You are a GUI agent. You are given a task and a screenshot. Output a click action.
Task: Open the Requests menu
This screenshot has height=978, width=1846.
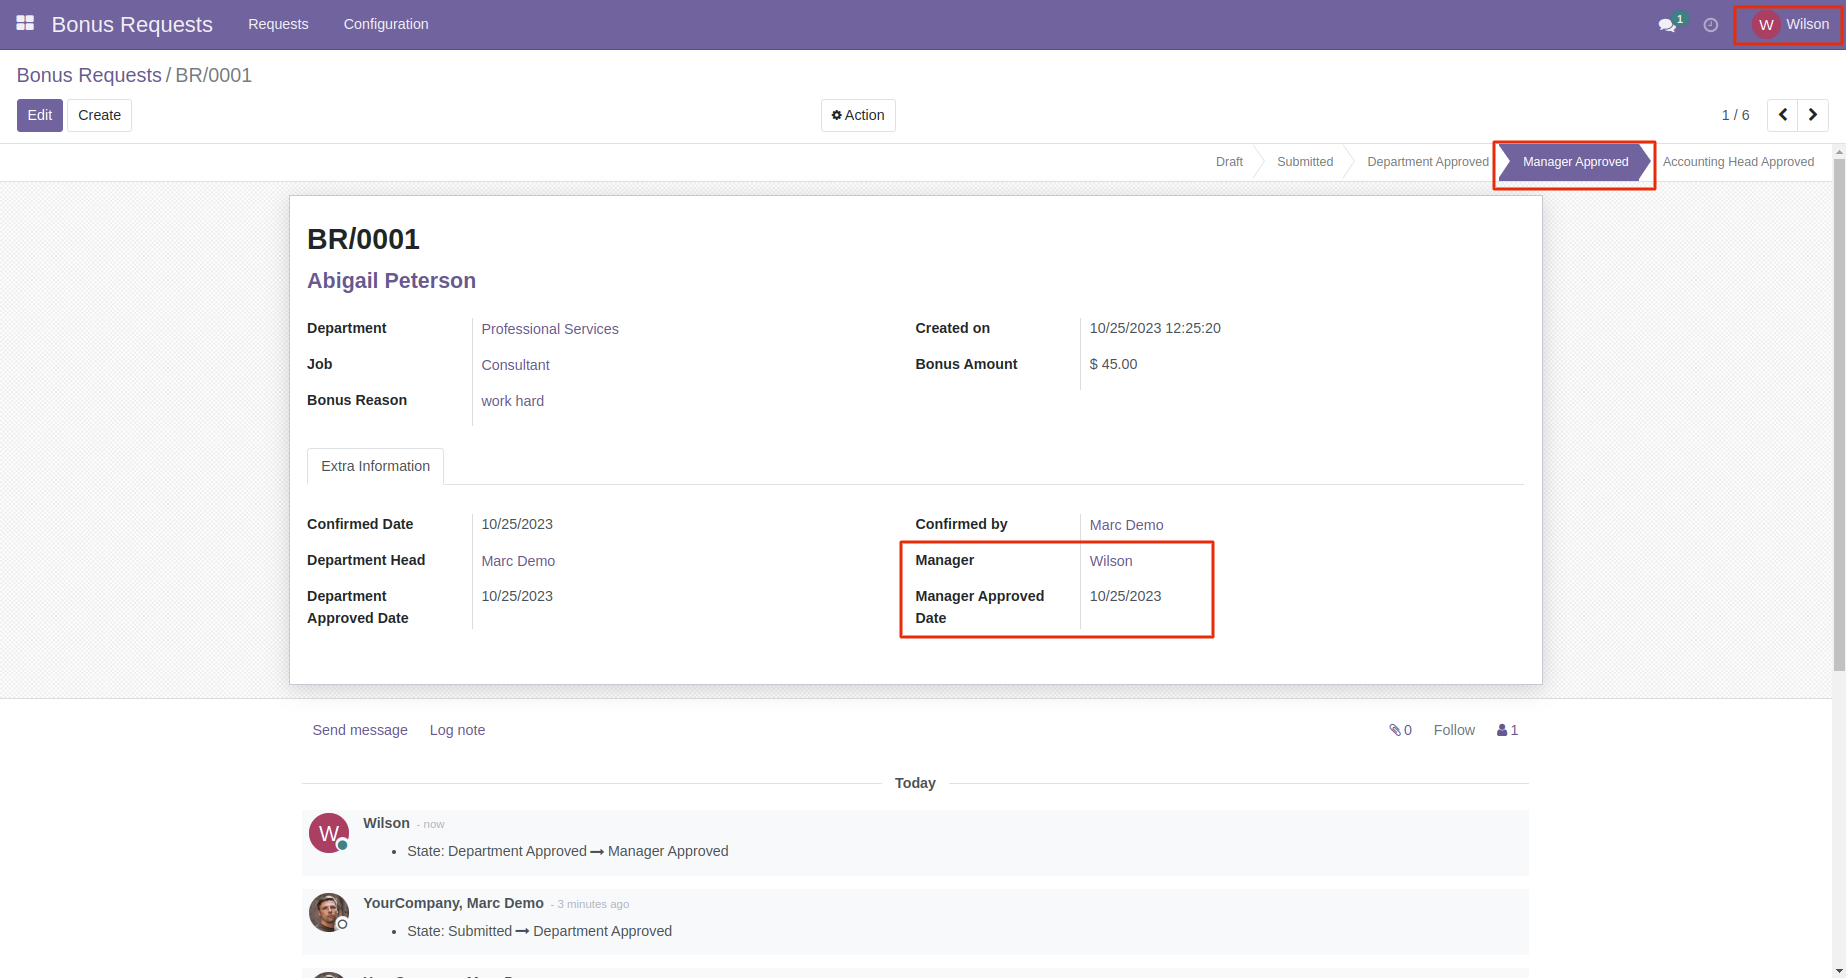tap(278, 24)
